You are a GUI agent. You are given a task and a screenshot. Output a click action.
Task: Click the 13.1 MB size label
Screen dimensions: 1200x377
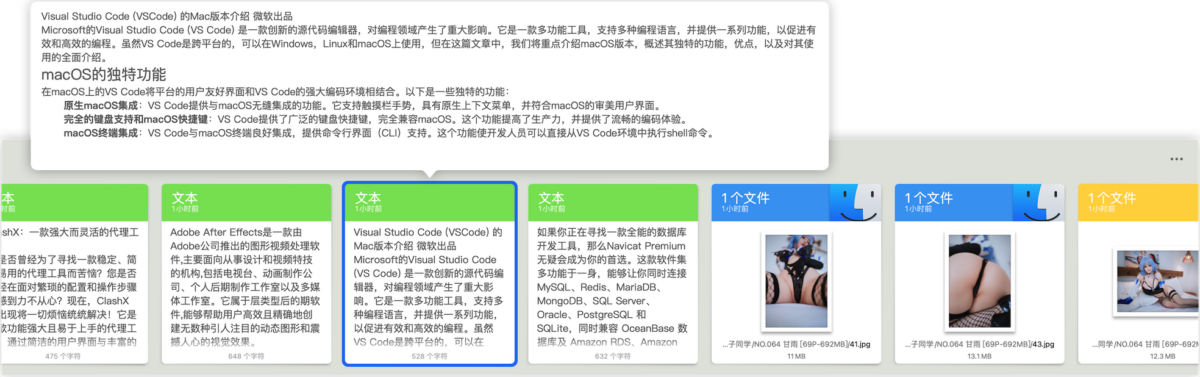[979, 355]
